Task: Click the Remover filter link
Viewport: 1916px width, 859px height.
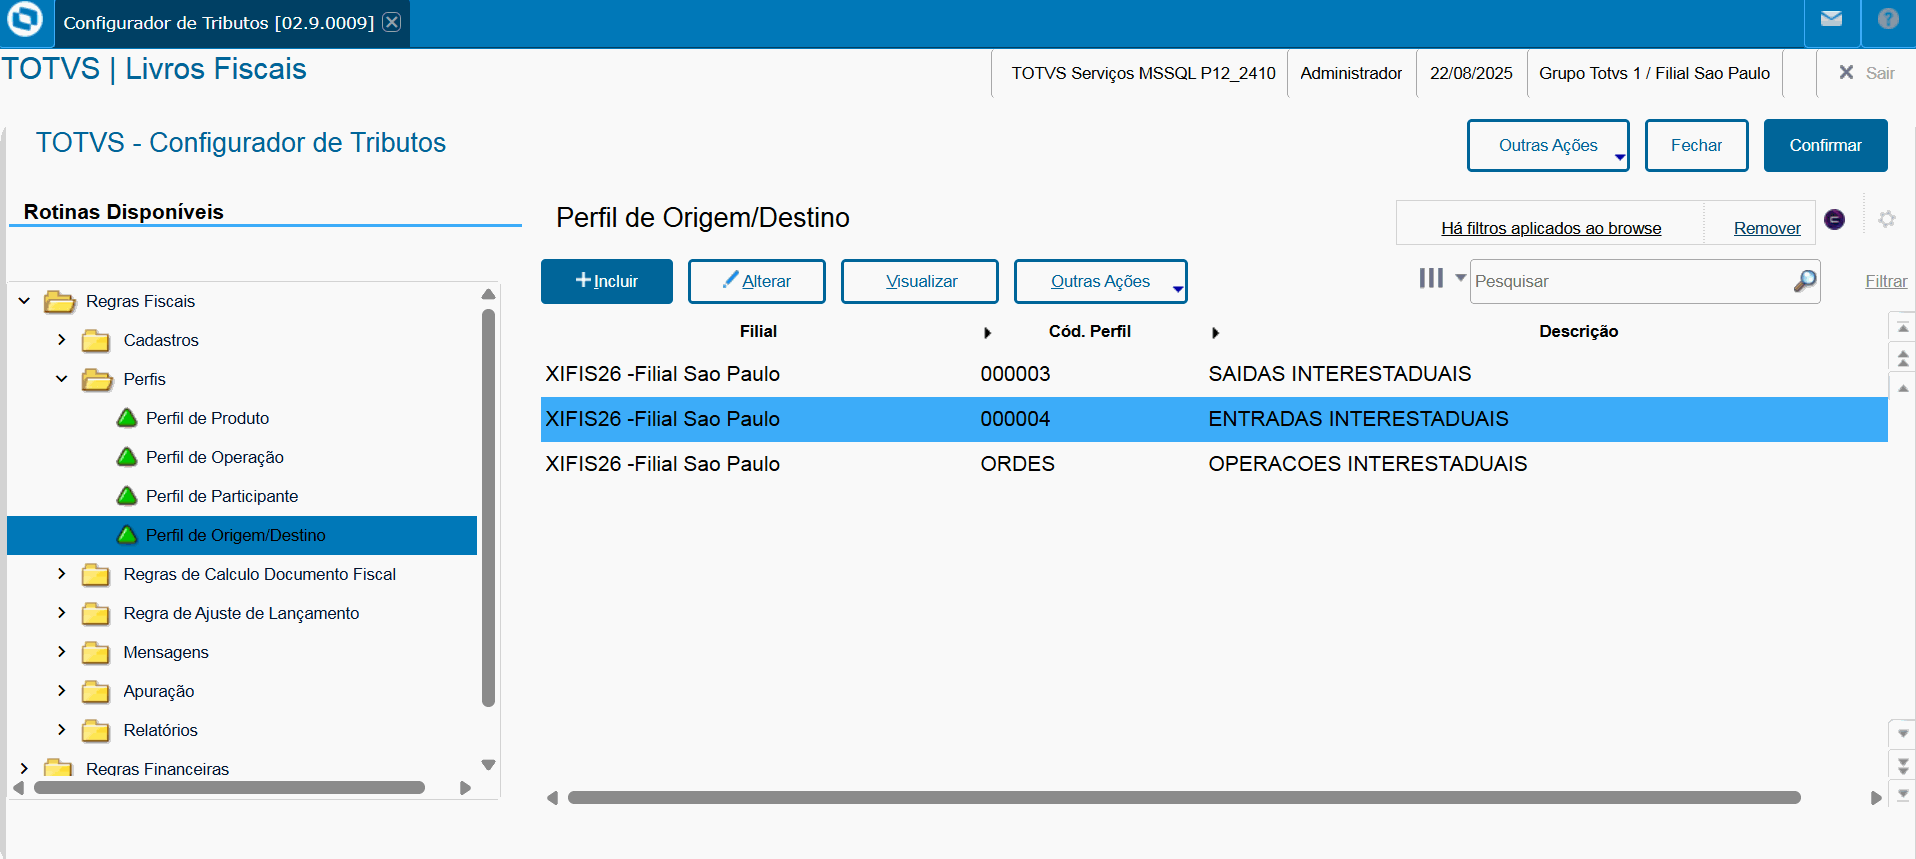Action: [x=1767, y=228]
